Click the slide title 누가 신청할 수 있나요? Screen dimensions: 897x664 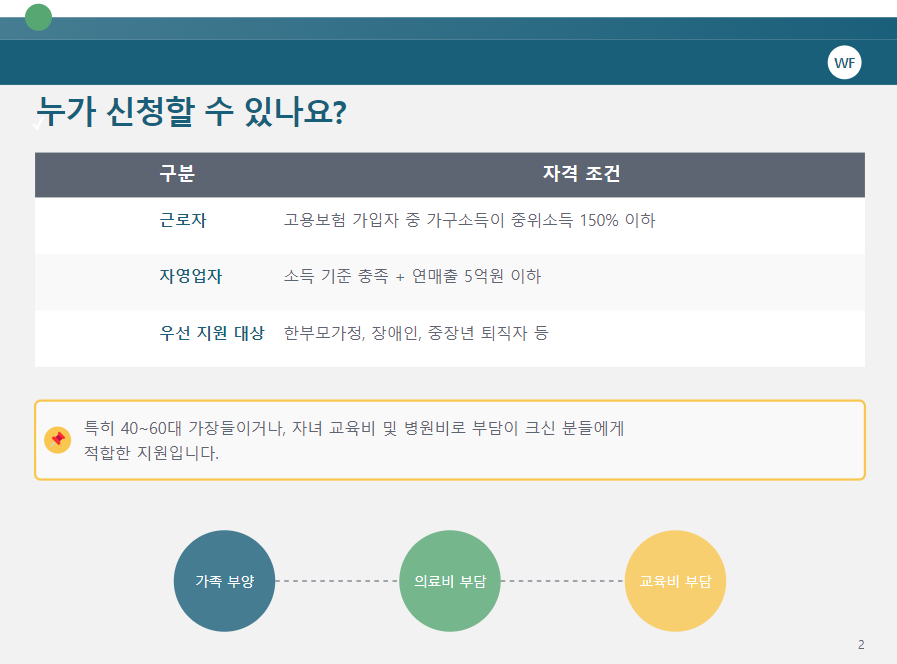coord(192,112)
